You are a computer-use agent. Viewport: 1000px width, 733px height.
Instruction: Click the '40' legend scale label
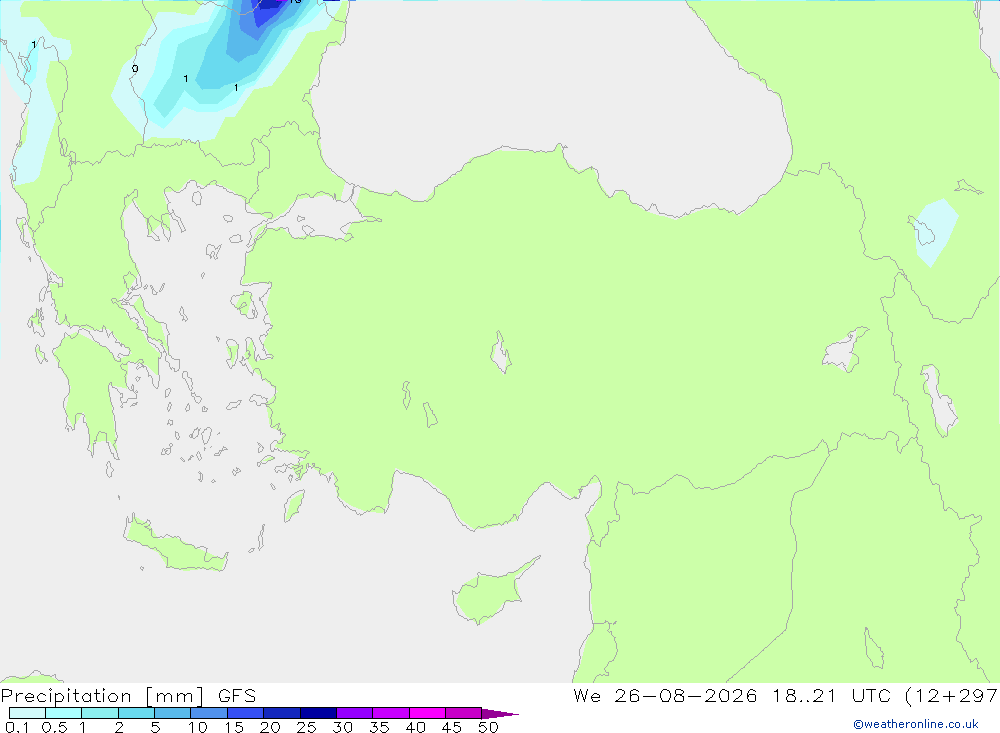click(x=415, y=727)
